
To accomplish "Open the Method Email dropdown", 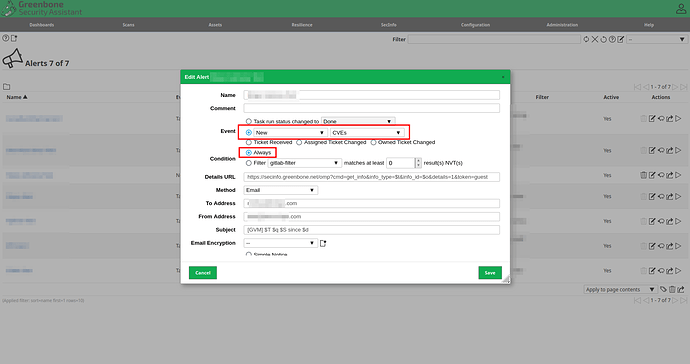I will tap(281, 190).
